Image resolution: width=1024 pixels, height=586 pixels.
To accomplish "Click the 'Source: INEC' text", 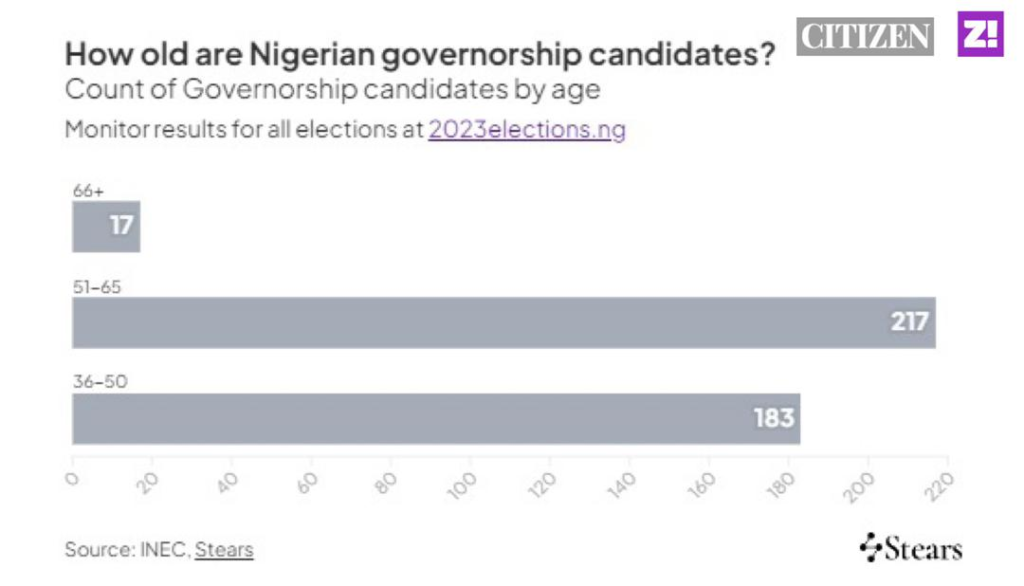I will coord(126,549).
